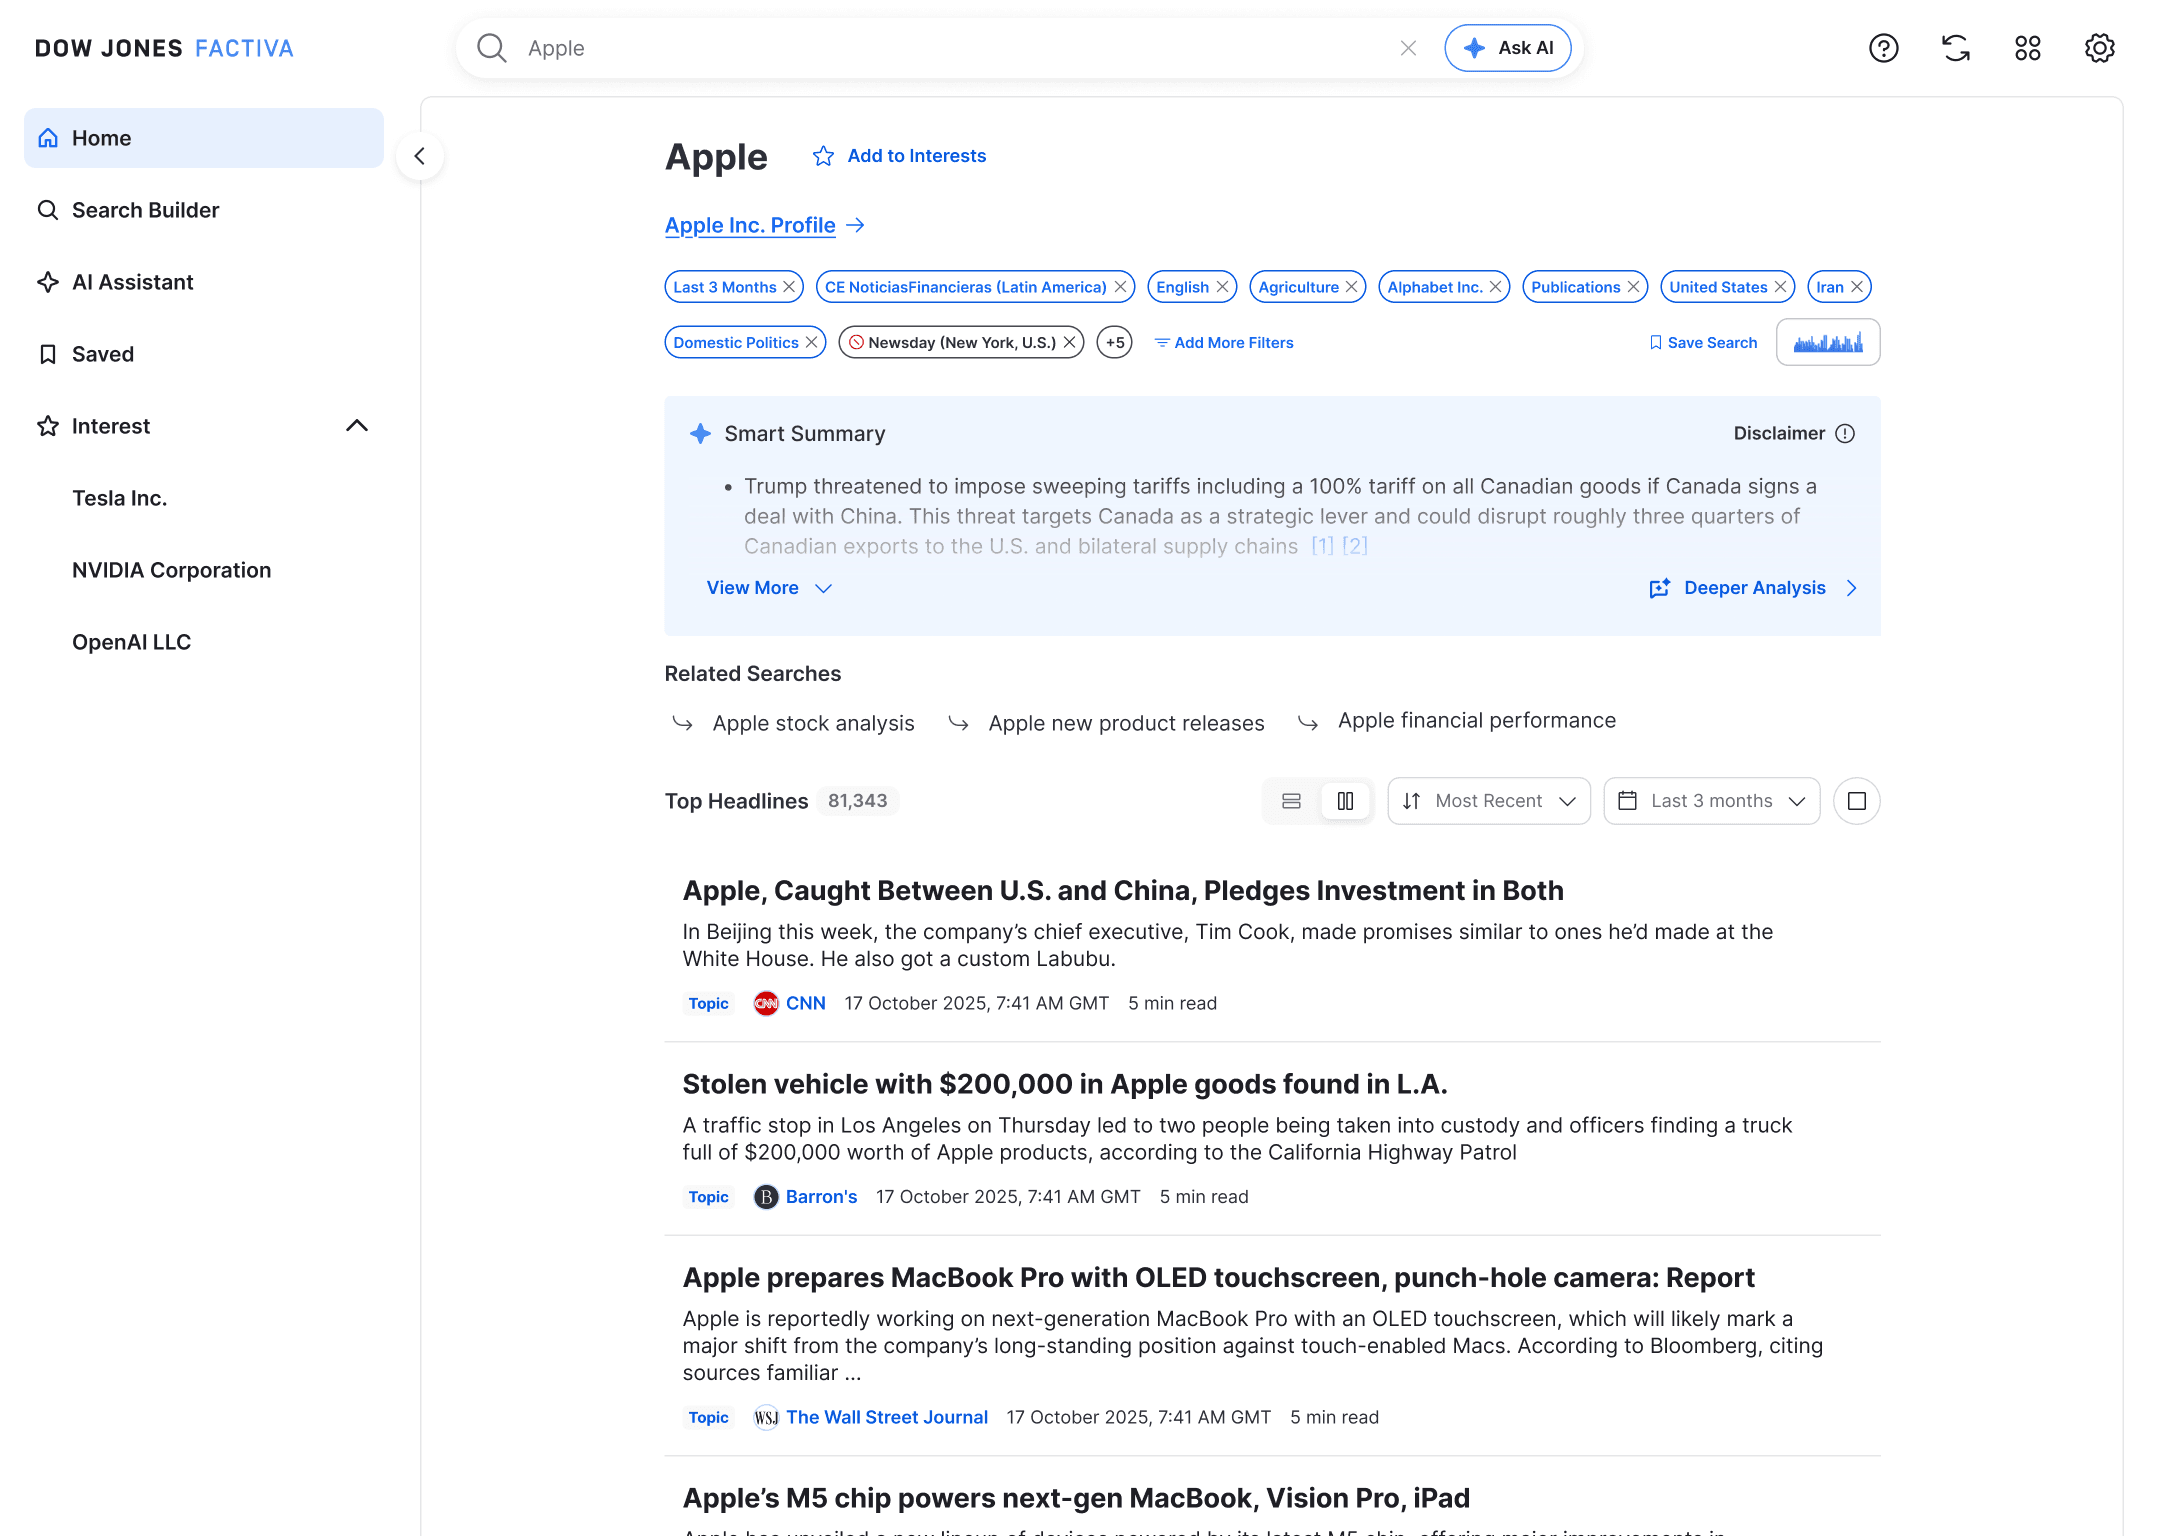Open the Apple M5 chip headline
The height and width of the screenshot is (1536, 2160).
pyautogui.click(x=1076, y=1498)
